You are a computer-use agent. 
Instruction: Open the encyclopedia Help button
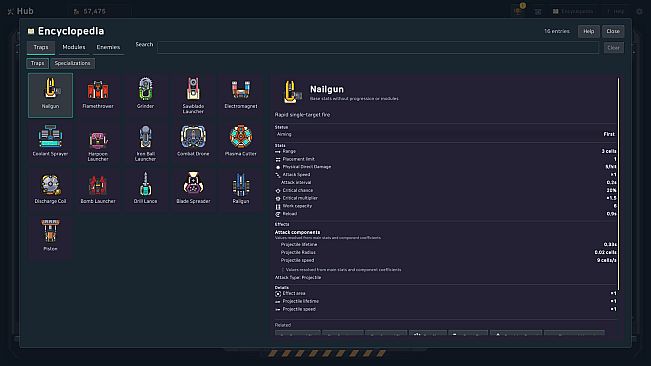588,32
